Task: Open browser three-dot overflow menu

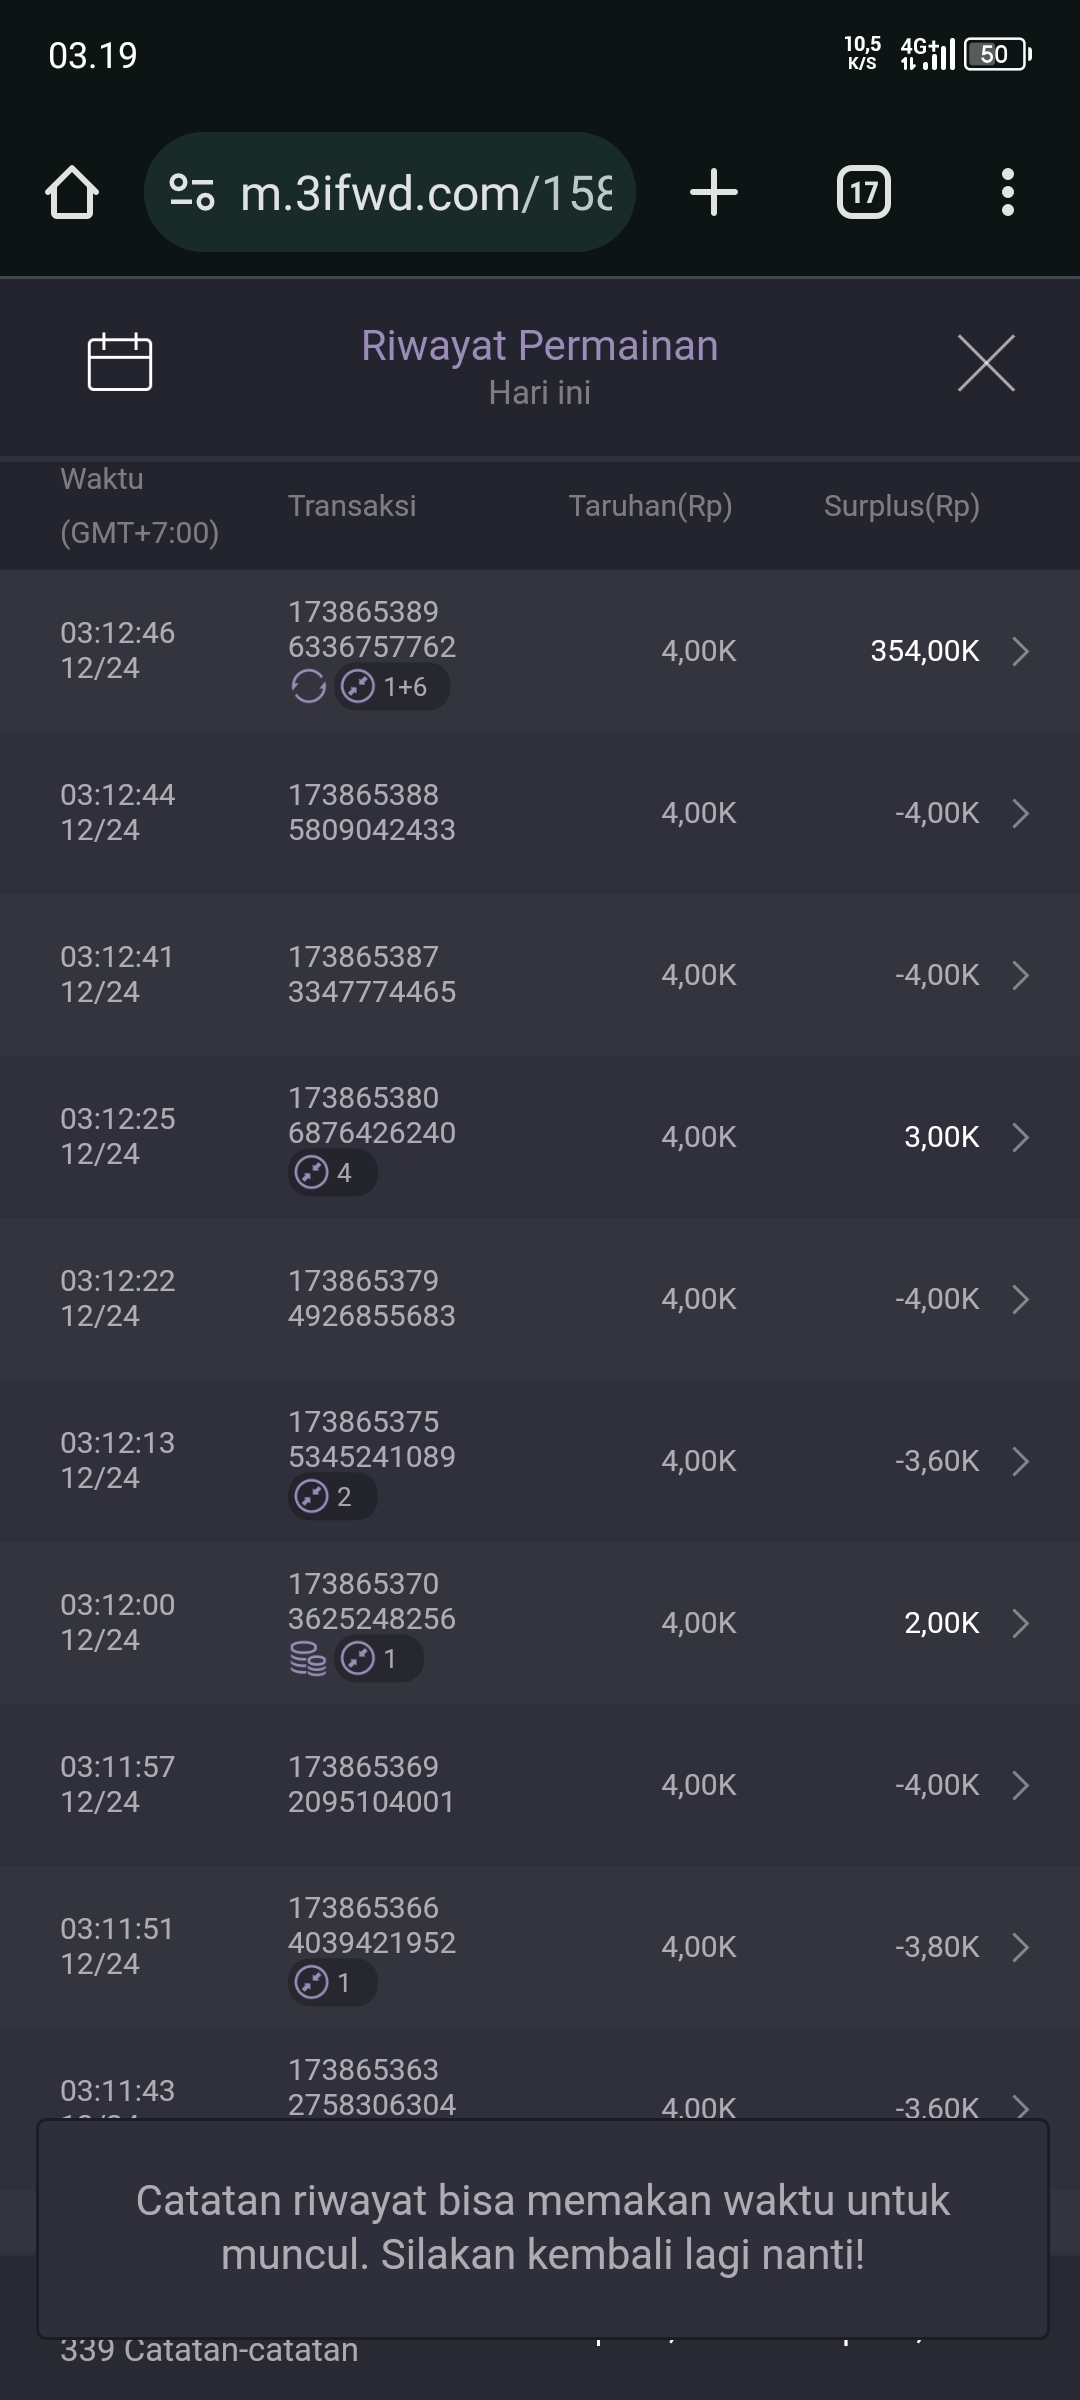Action: [x=1007, y=192]
